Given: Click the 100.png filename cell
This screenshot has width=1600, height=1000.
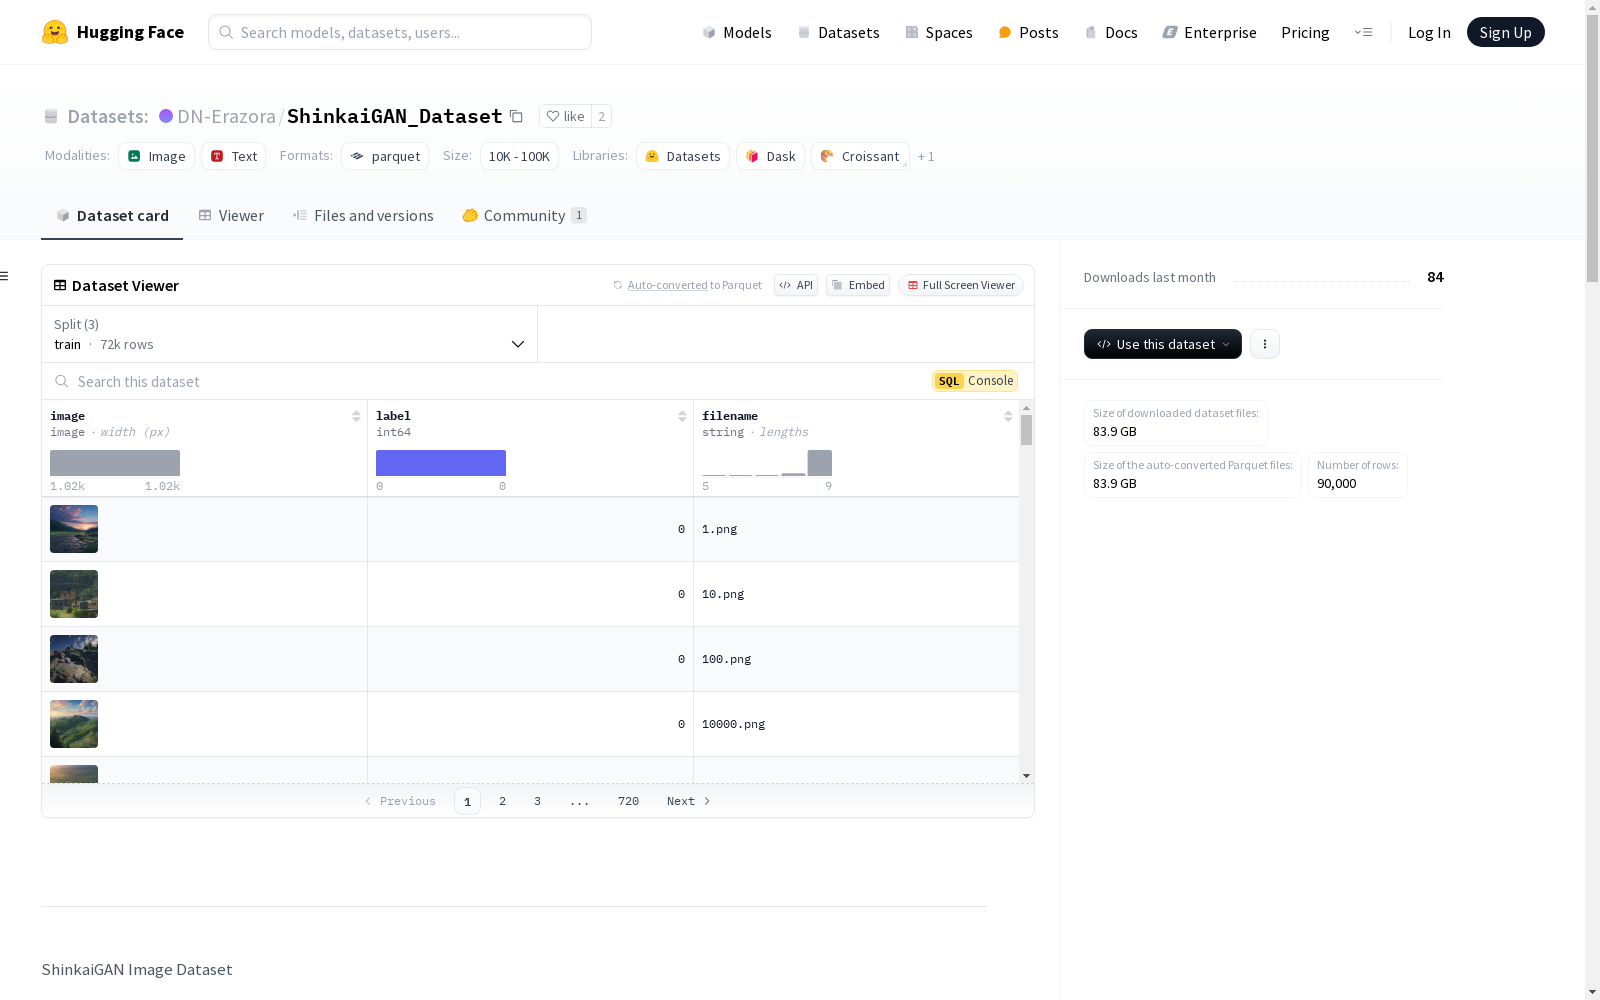Looking at the screenshot, I should click(856, 659).
